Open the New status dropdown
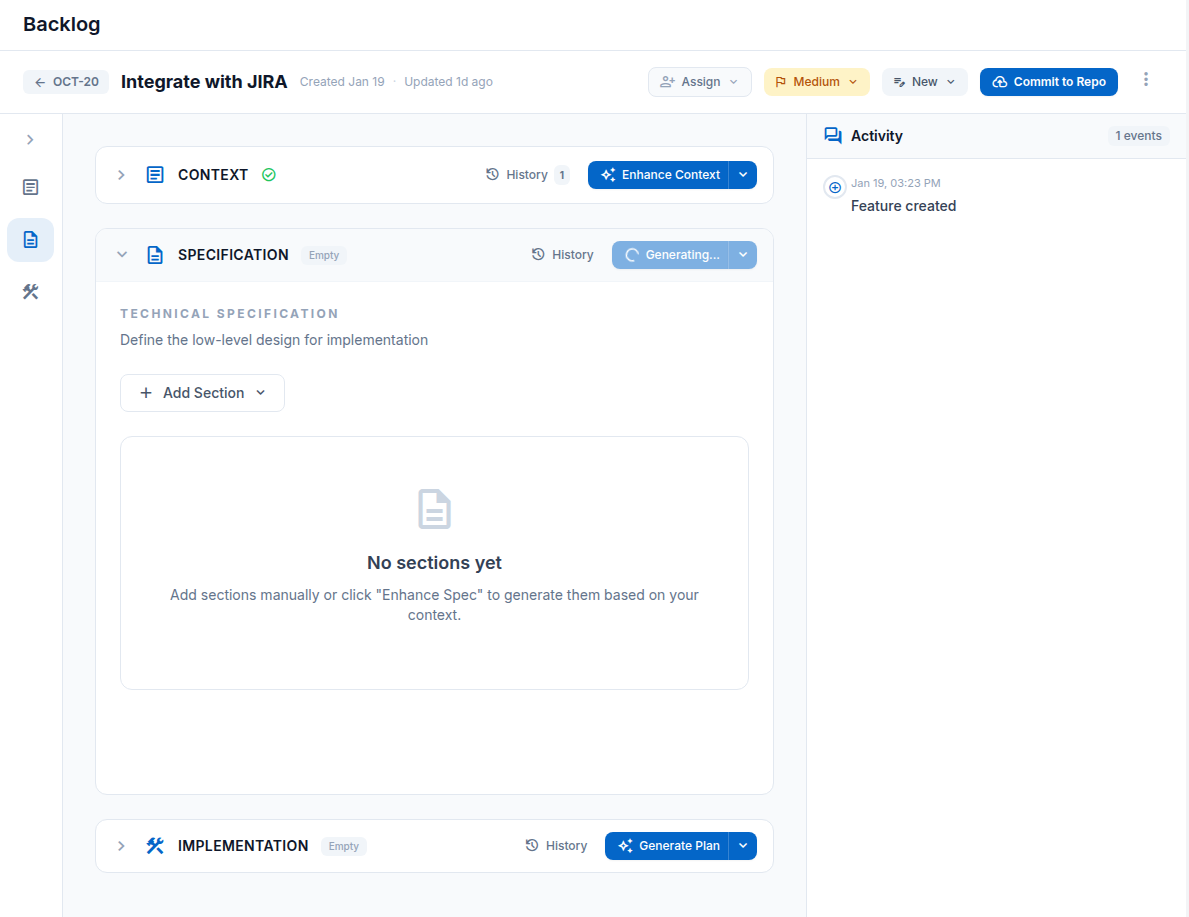Screen dimensions: 1189x917 click(924, 81)
